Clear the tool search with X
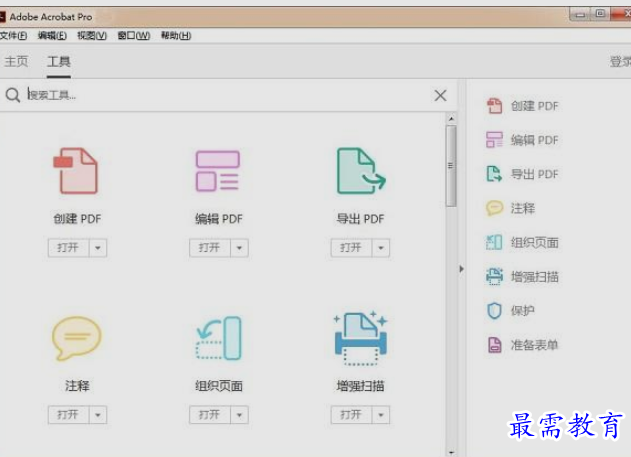 pyautogui.click(x=441, y=96)
